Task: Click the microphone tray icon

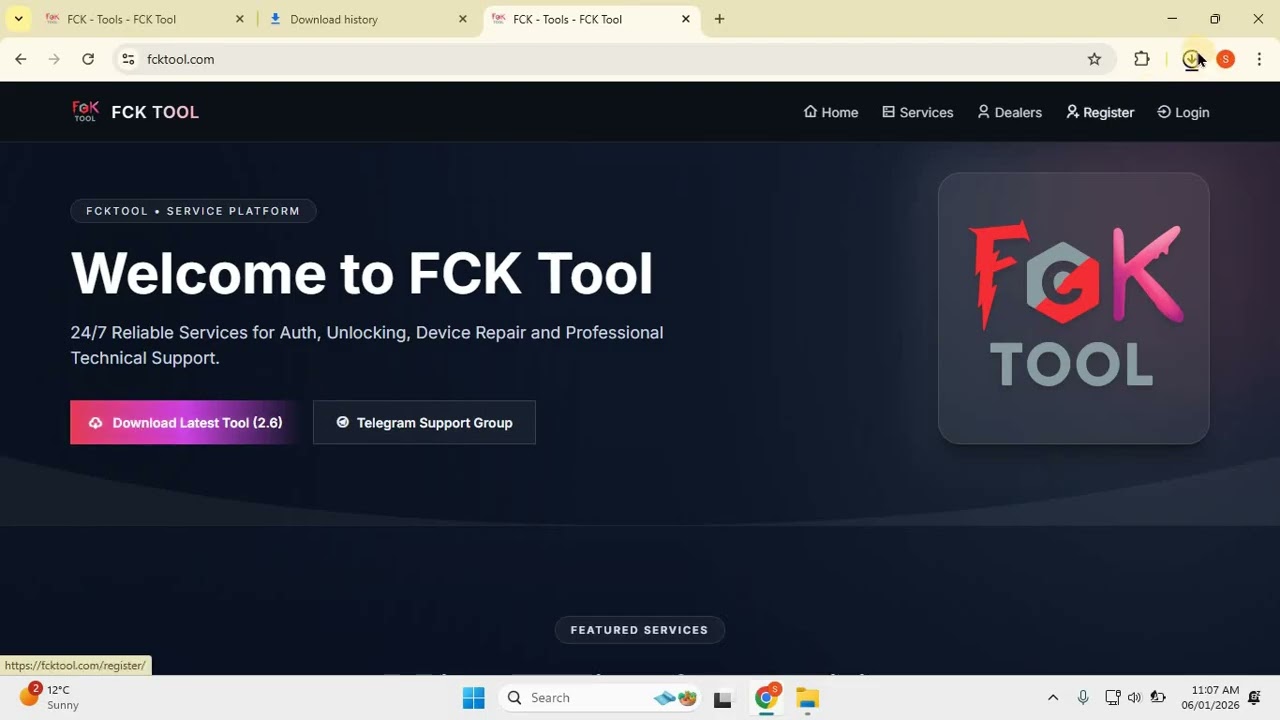Action: click(1083, 698)
